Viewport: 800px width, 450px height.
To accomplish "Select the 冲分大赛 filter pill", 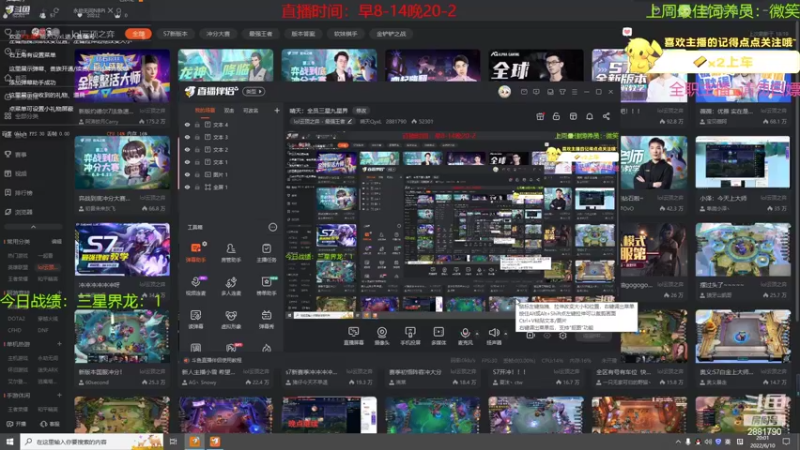I will tap(218, 34).
